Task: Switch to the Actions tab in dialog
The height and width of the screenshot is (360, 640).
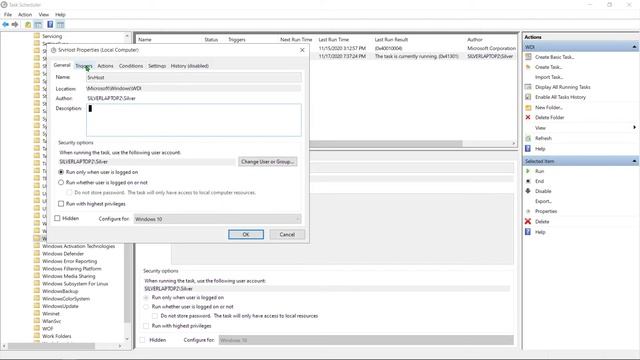Action: pyautogui.click(x=105, y=66)
